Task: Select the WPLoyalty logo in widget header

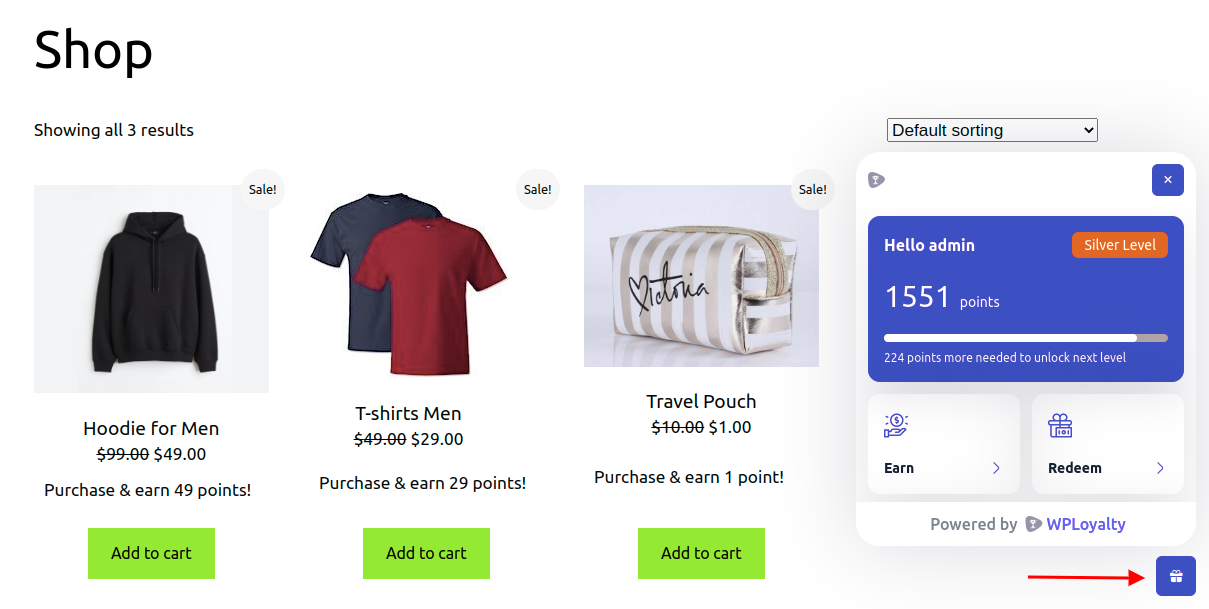Action: pos(877,179)
